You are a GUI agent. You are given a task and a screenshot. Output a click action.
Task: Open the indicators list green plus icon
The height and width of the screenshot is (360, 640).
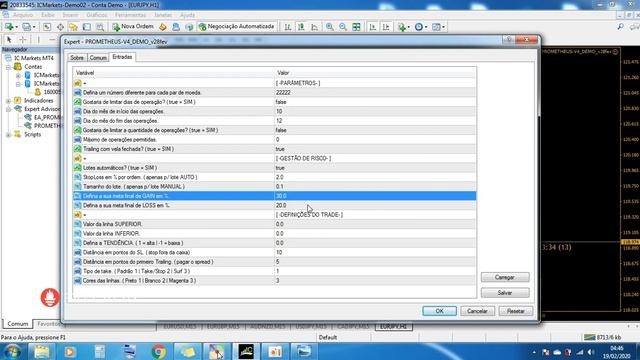pyautogui.click(x=402, y=27)
